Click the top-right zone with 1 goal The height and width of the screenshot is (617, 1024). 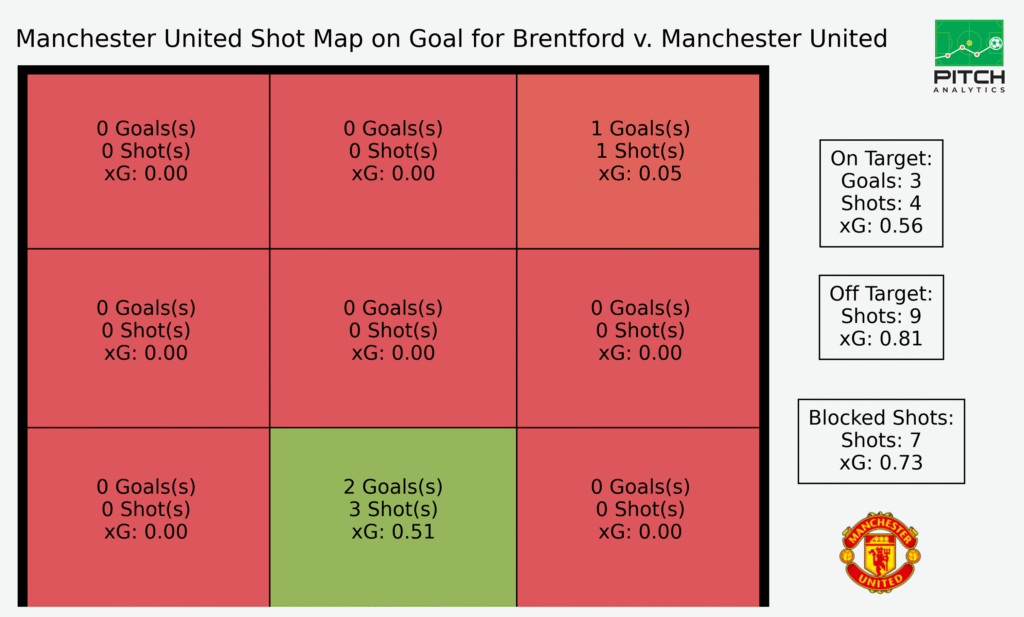[x=638, y=161]
